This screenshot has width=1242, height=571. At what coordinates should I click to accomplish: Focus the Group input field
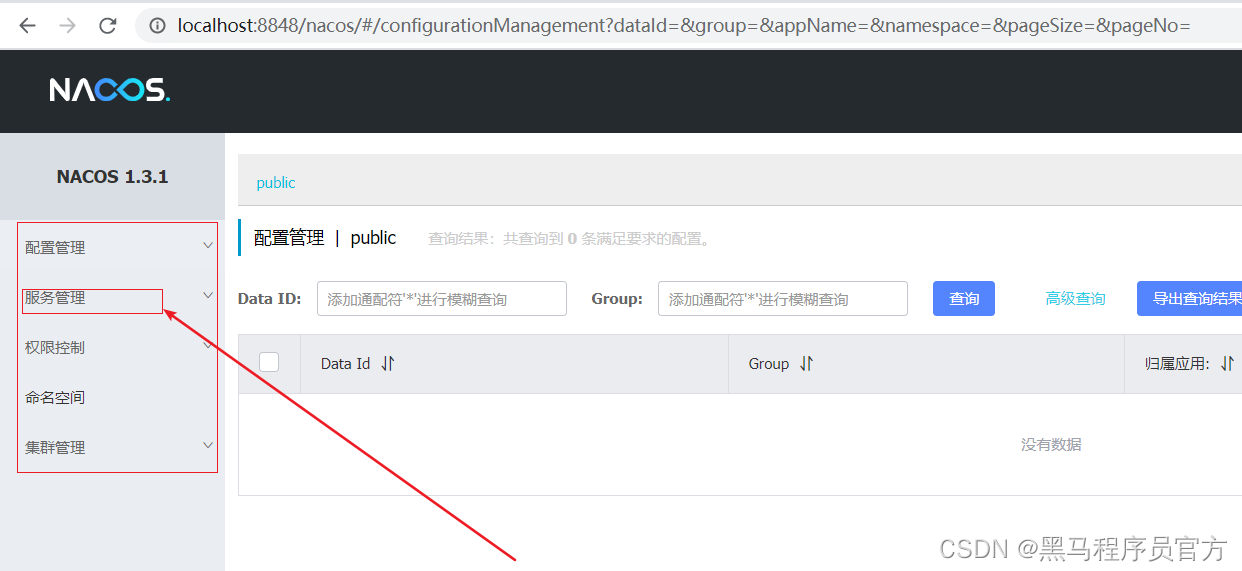point(782,299)
